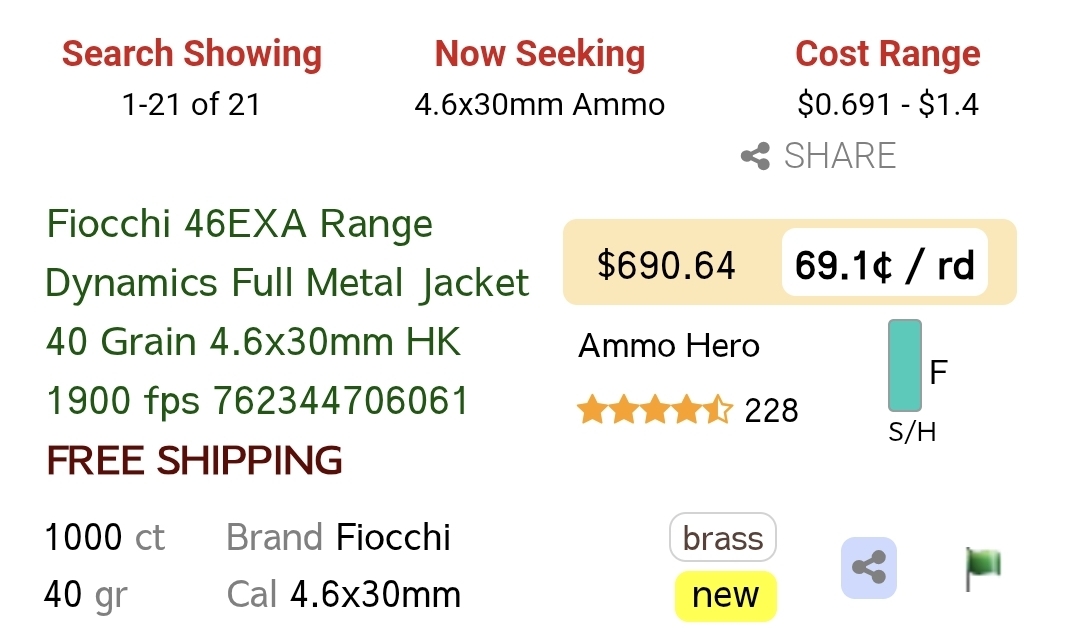
Task: Click the blue share icon button
Action: [868, 568]
